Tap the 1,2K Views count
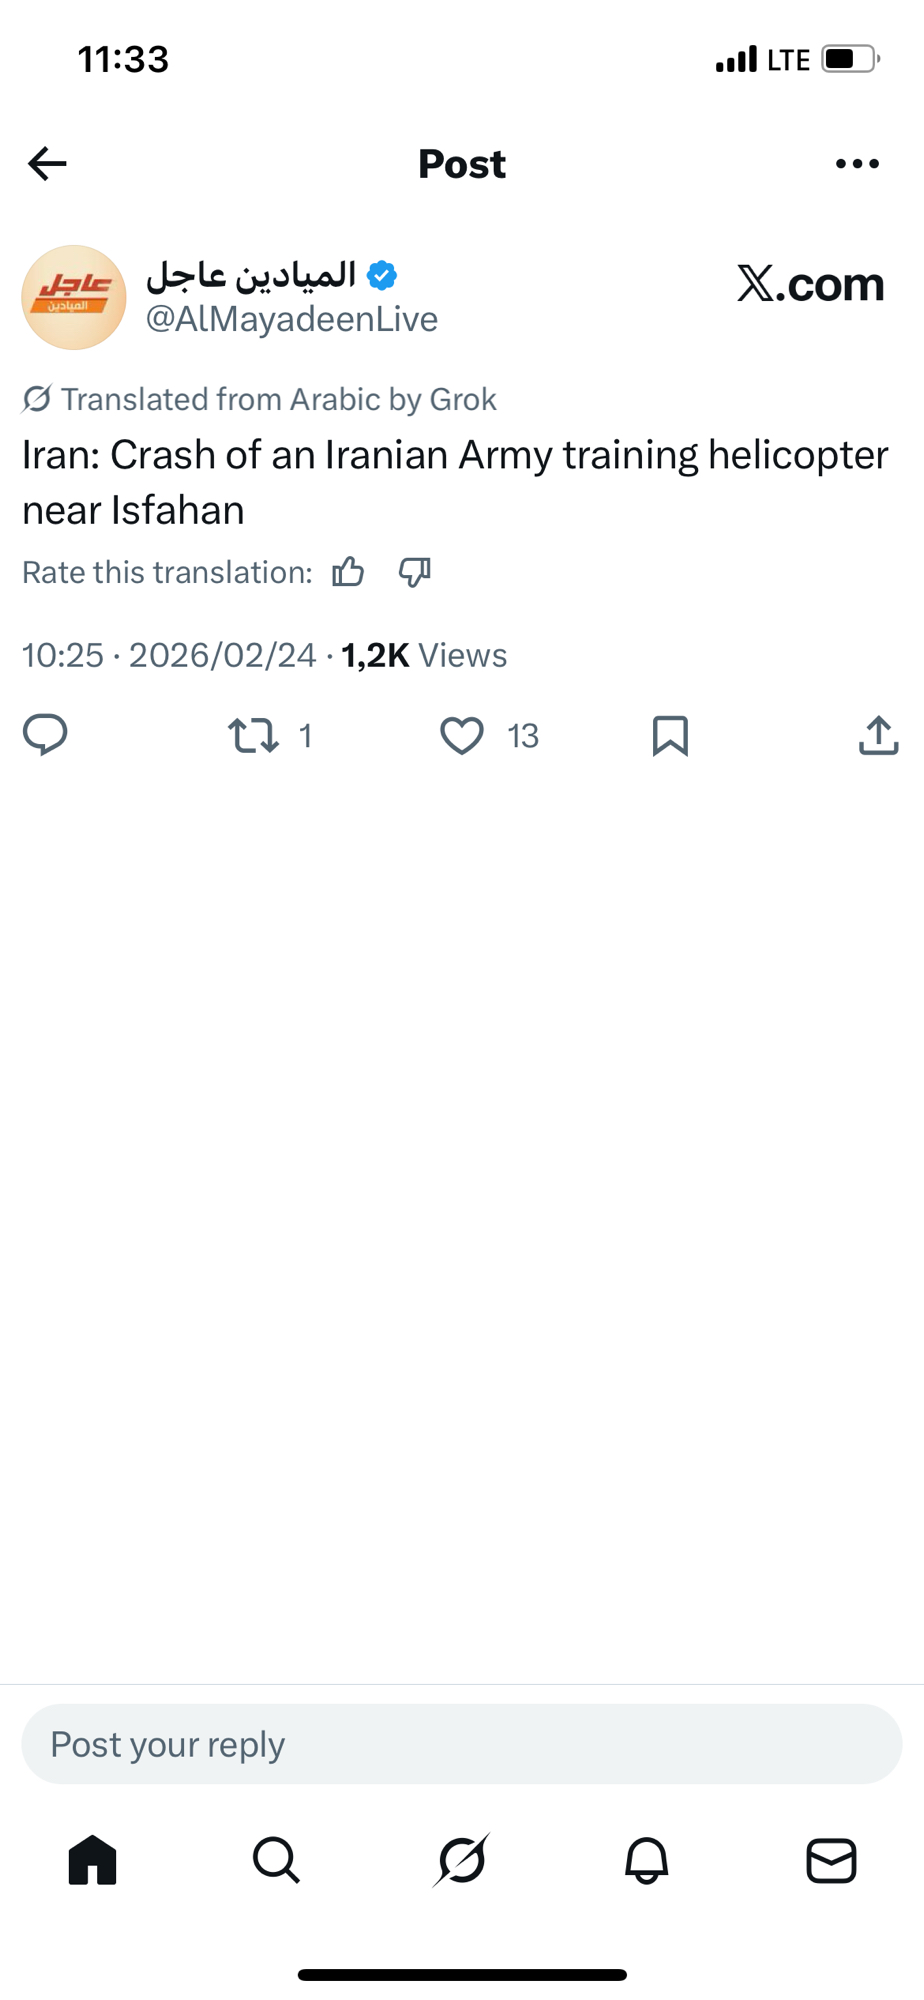This screenshot has width=924, height=2000. point(424,656)
